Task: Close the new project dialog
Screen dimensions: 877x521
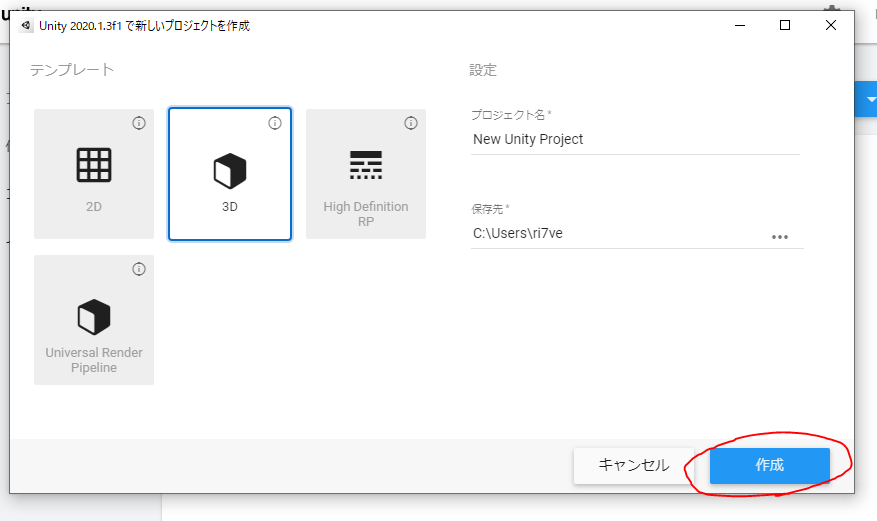Action: coord(831,25)
